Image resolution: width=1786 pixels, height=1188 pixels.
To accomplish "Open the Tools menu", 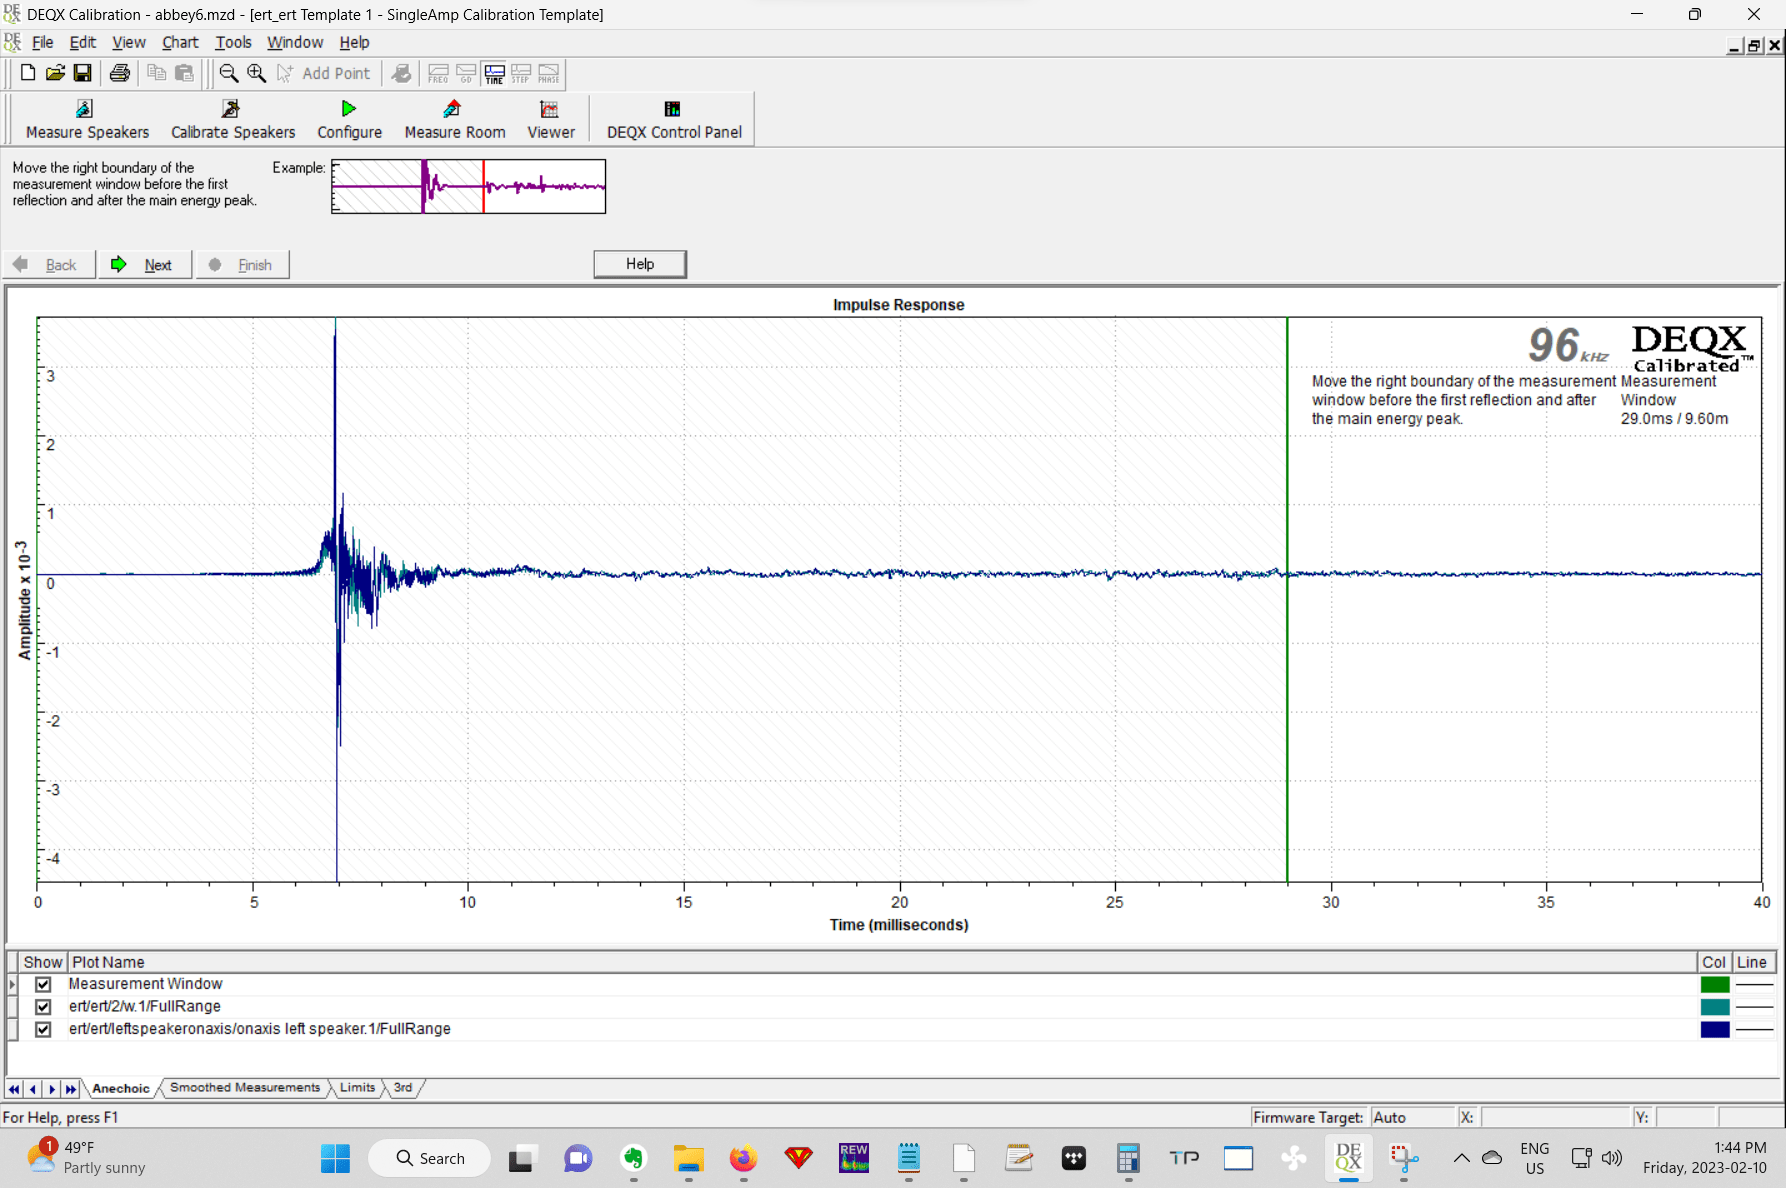I will [x=233, y=42].
